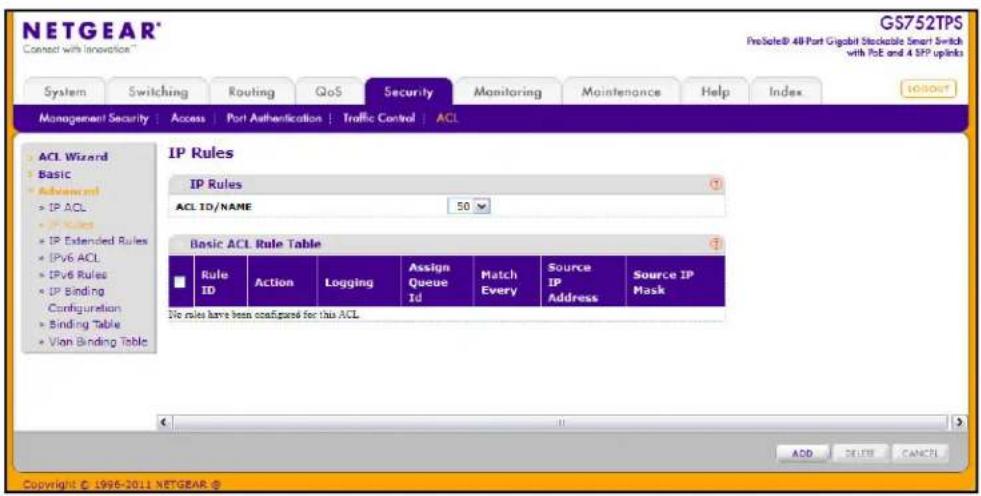981x496 pixels.
Task: Open help for IP Rules section
Action: coord(716,184)
